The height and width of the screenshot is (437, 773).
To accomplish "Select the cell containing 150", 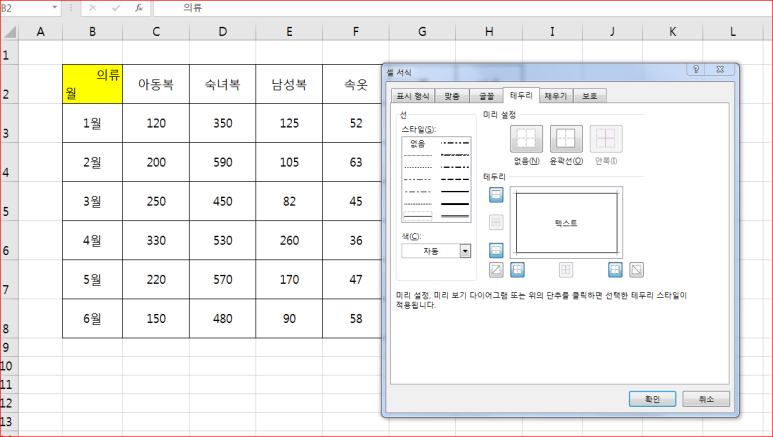I will tap(156, 319).
